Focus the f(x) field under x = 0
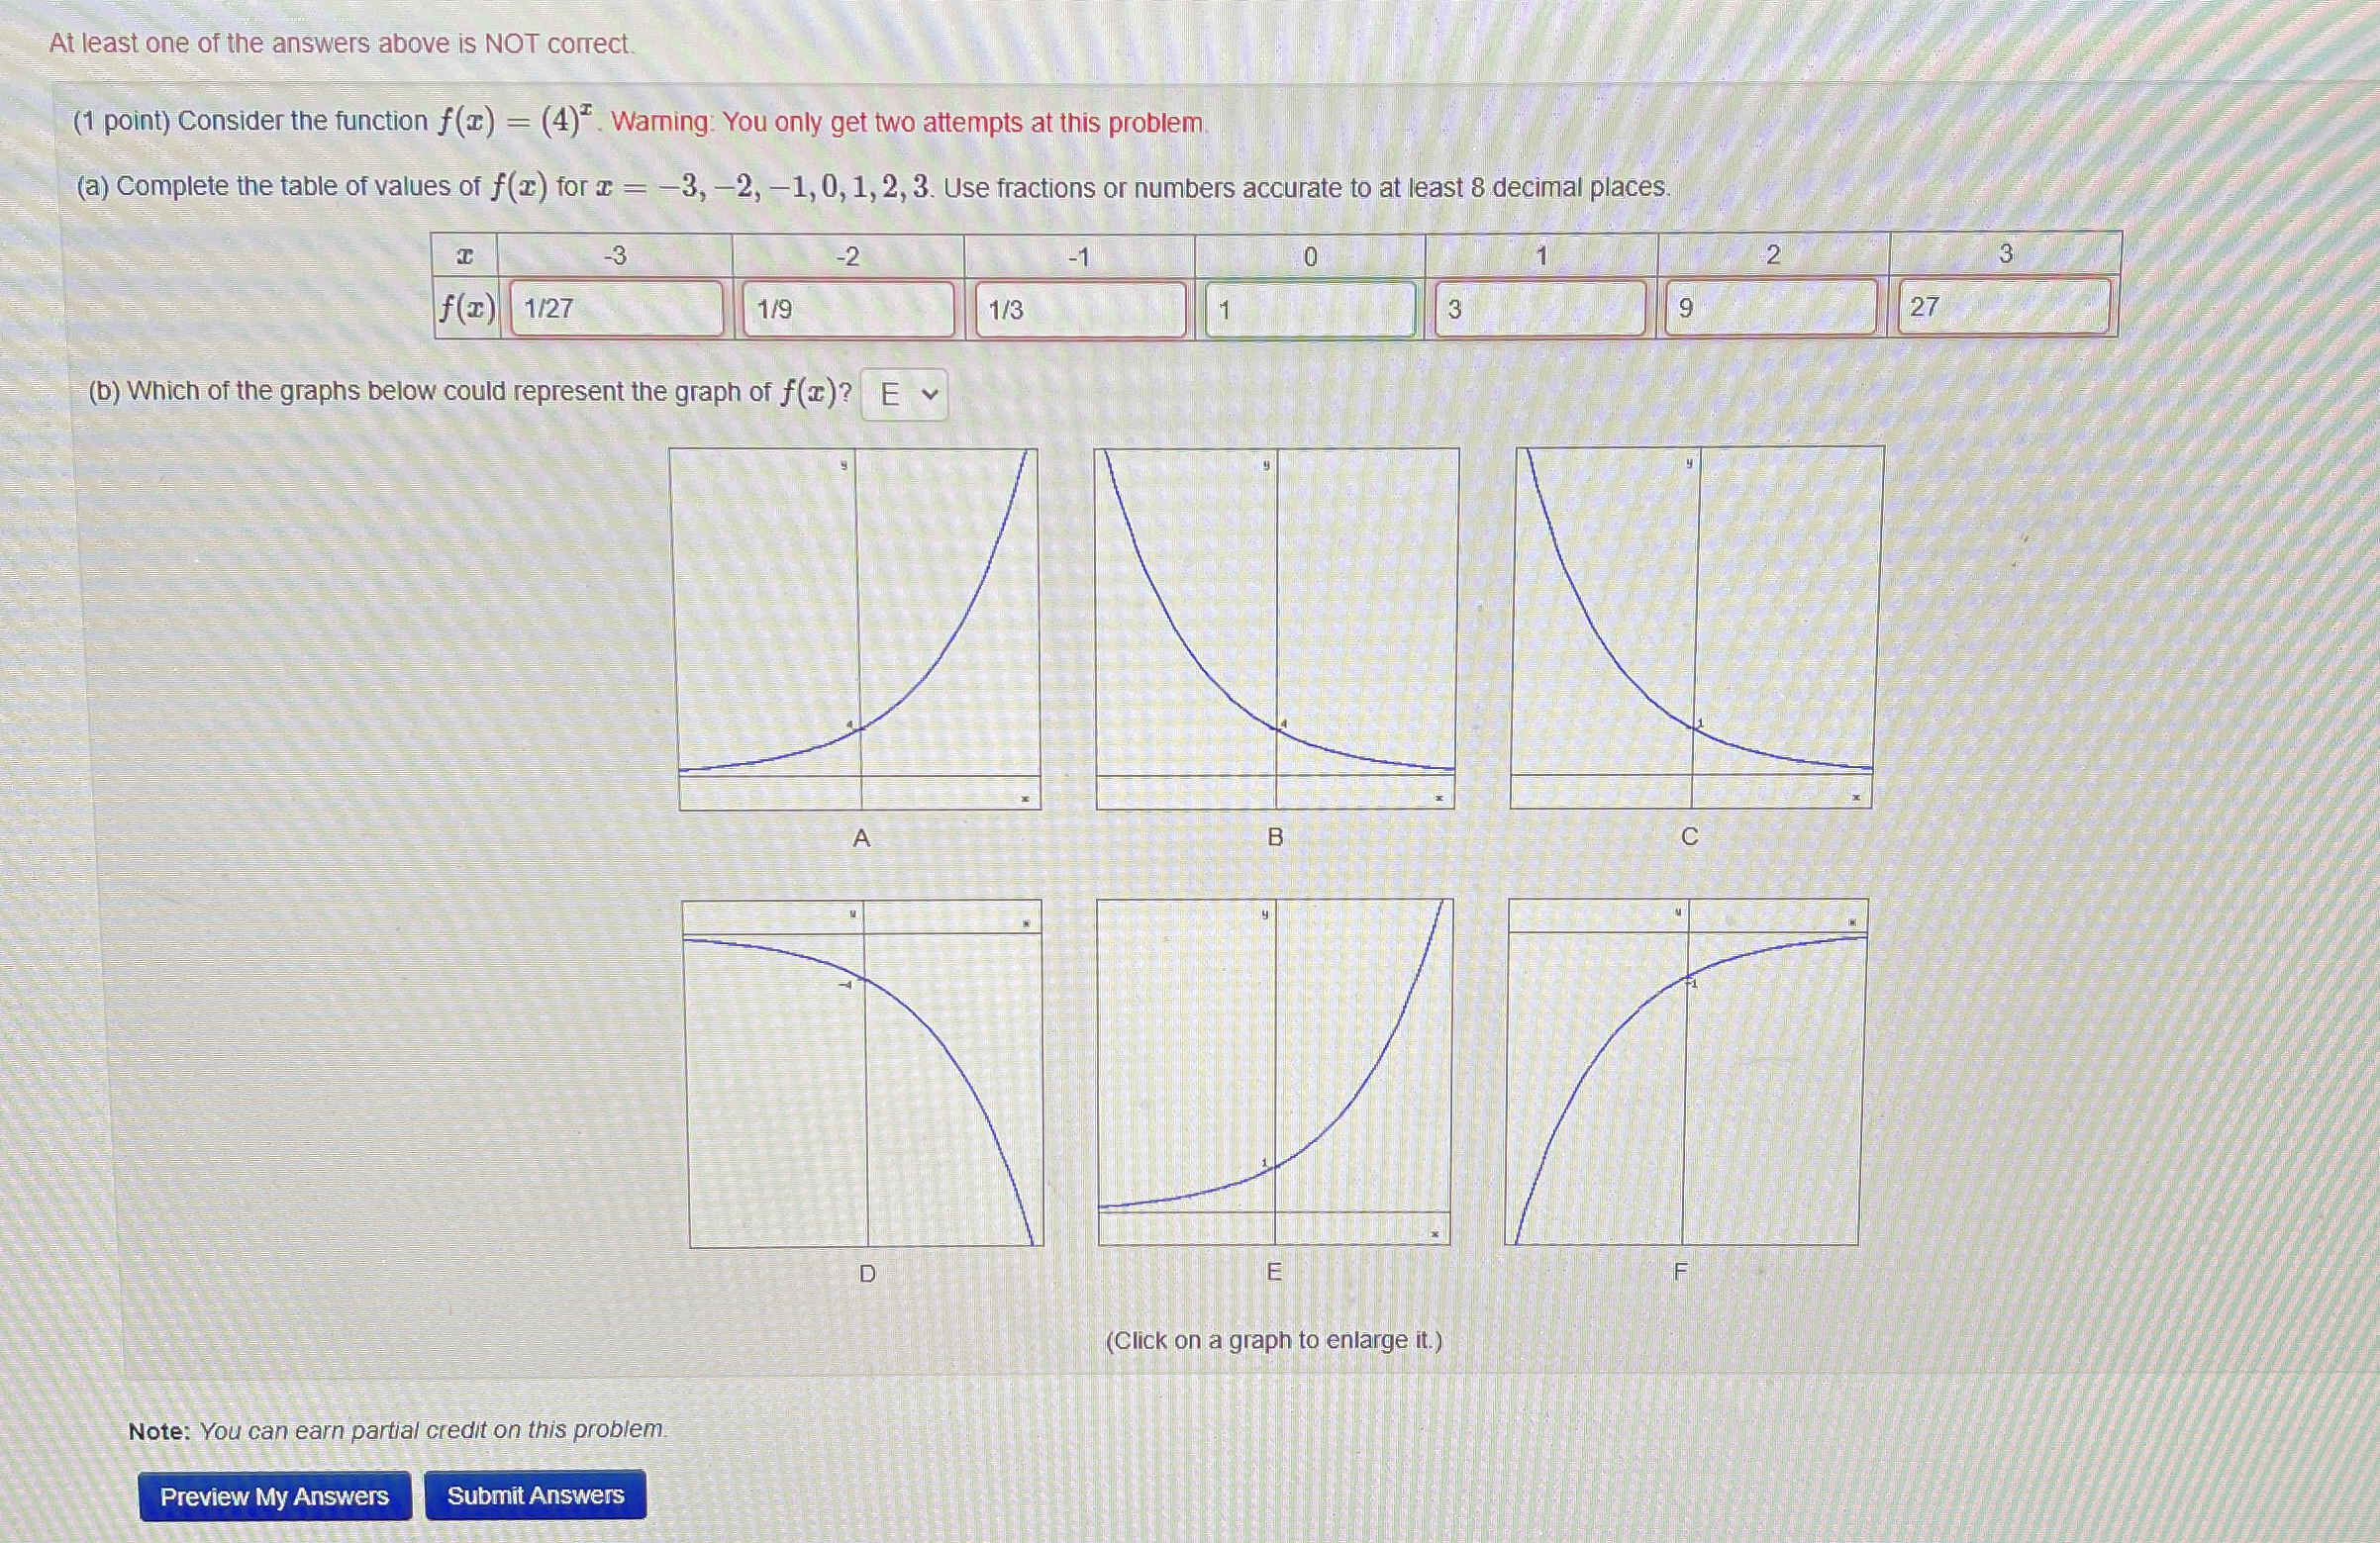2380x1543 pixels. [1310, 310]
